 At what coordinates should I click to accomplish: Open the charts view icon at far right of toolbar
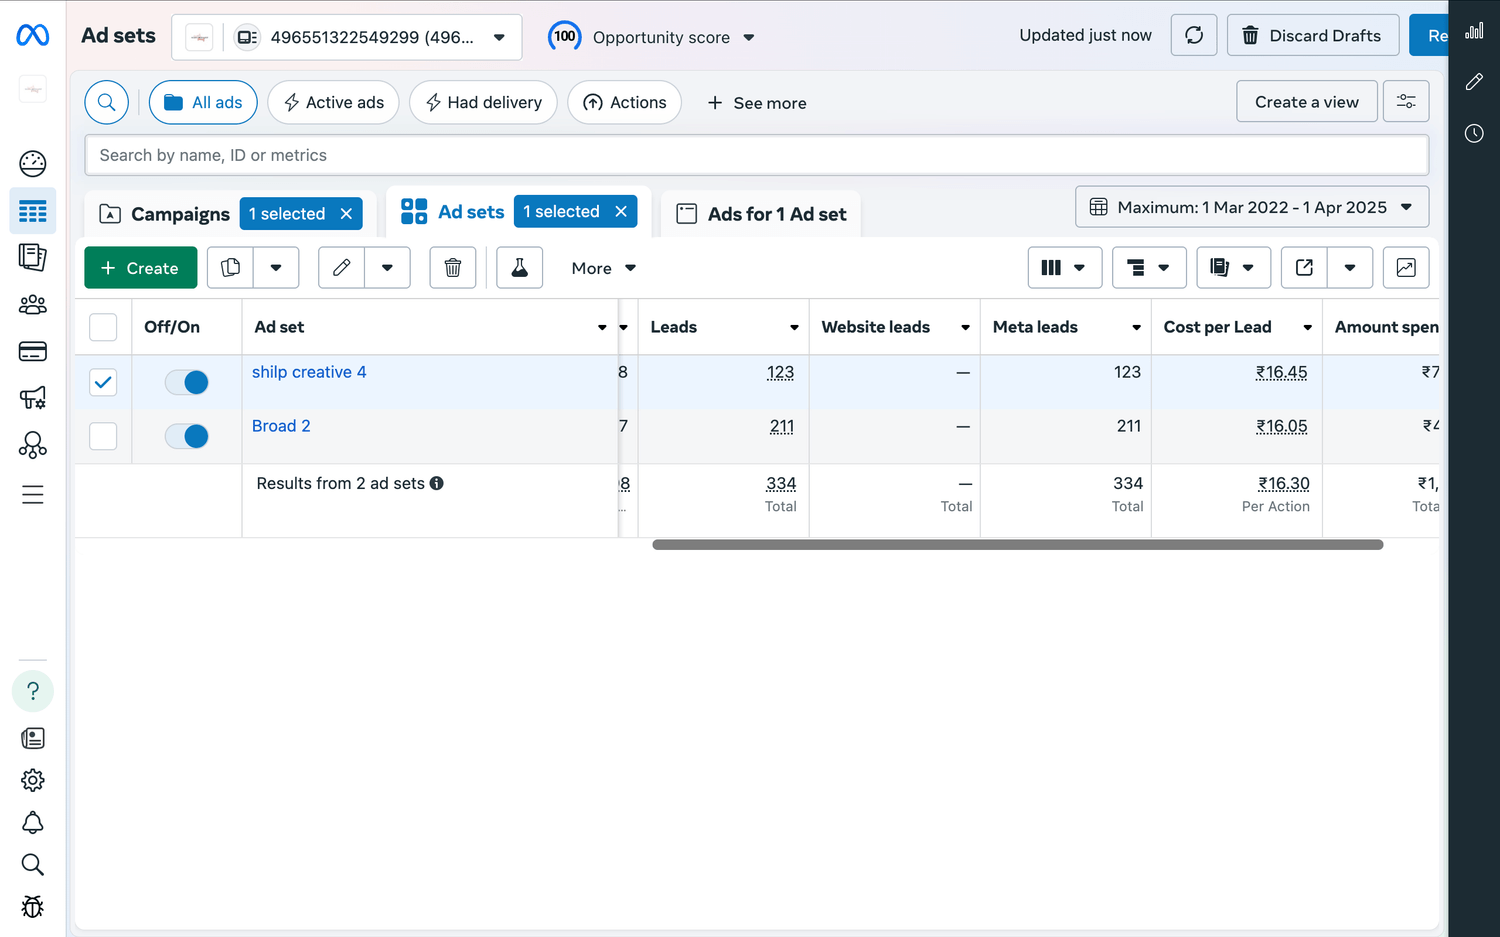[x=1405, y=268]
